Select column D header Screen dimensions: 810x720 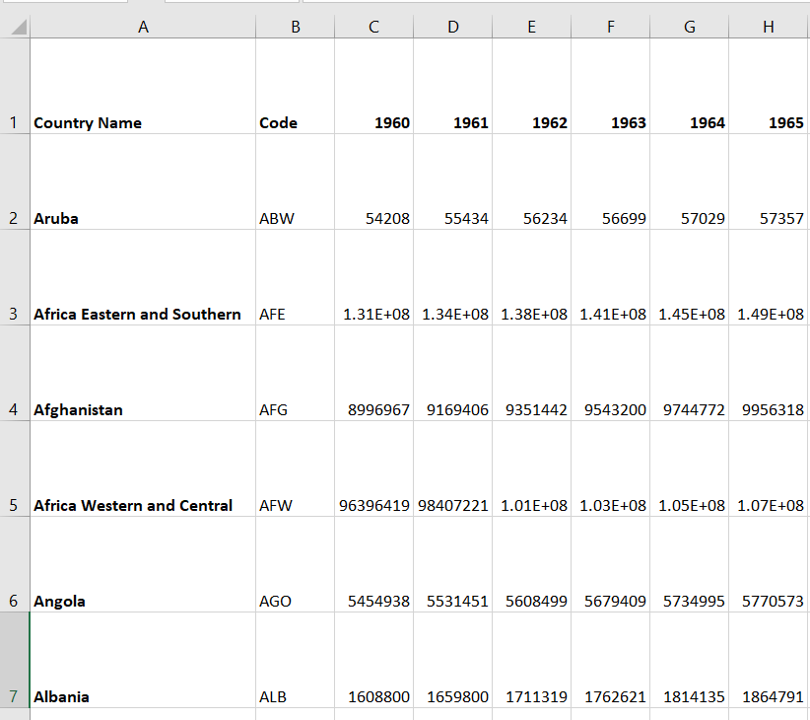pos(453,27)
